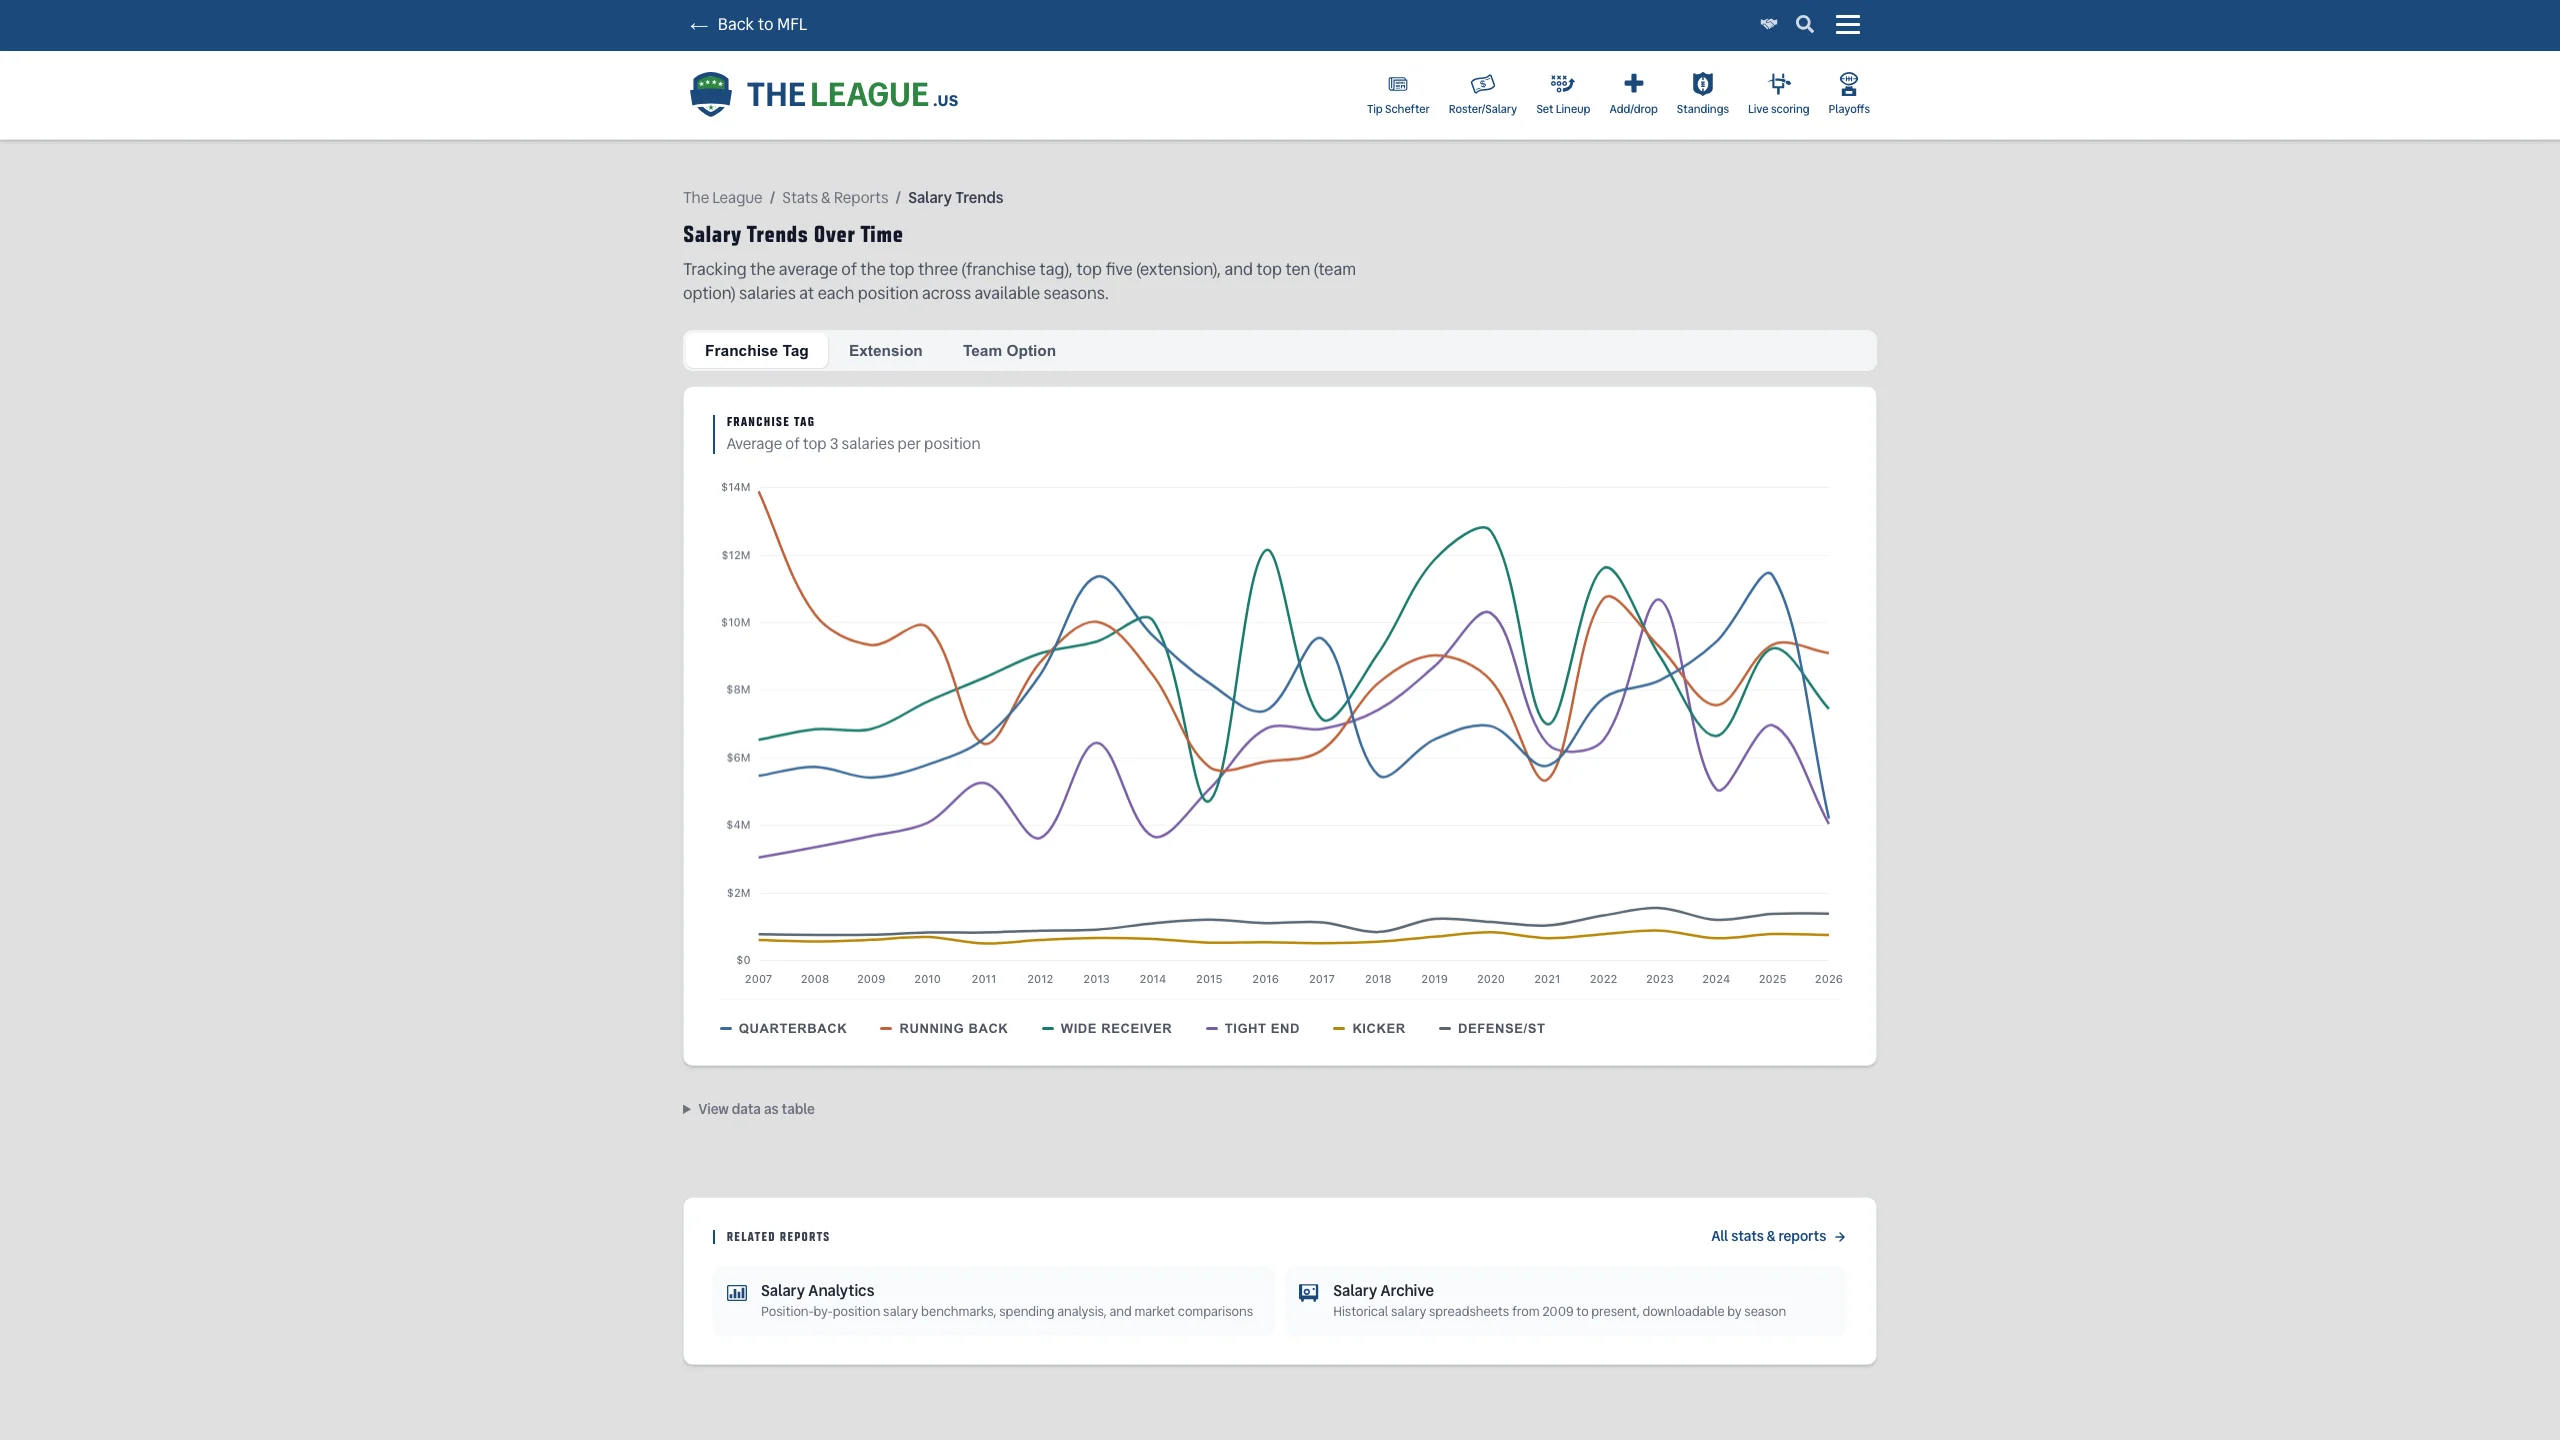Open the hamburger menu
Image resolution: width=2560 pixels, height=1440 pixels.
pyautogui.click(x=1848, y=24)
